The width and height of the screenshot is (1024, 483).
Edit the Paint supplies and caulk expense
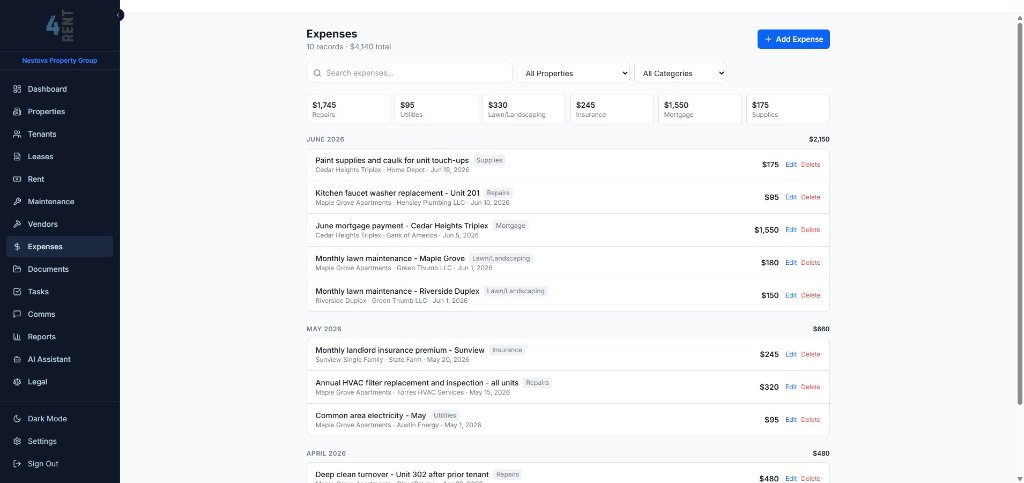[x=791, y=164]
